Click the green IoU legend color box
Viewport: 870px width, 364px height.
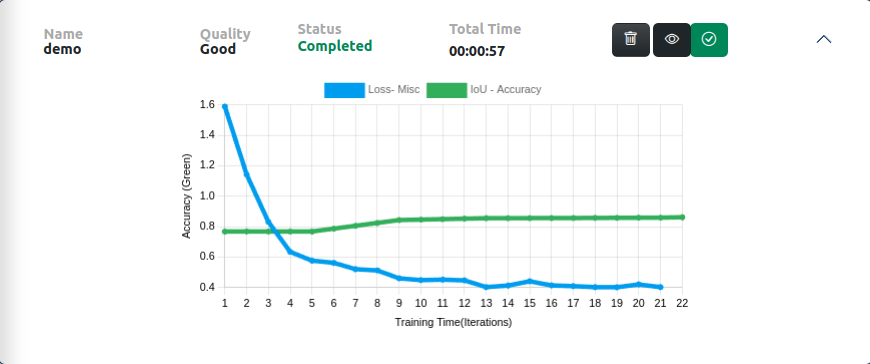tap(447, 90)
